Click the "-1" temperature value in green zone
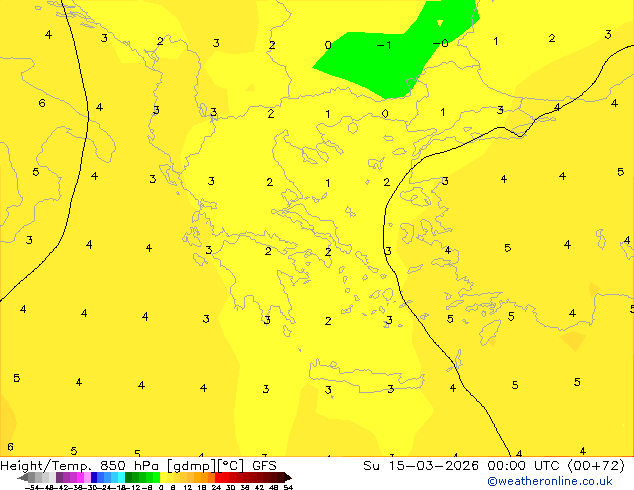 pyautogui.click(x=384, y=45)
